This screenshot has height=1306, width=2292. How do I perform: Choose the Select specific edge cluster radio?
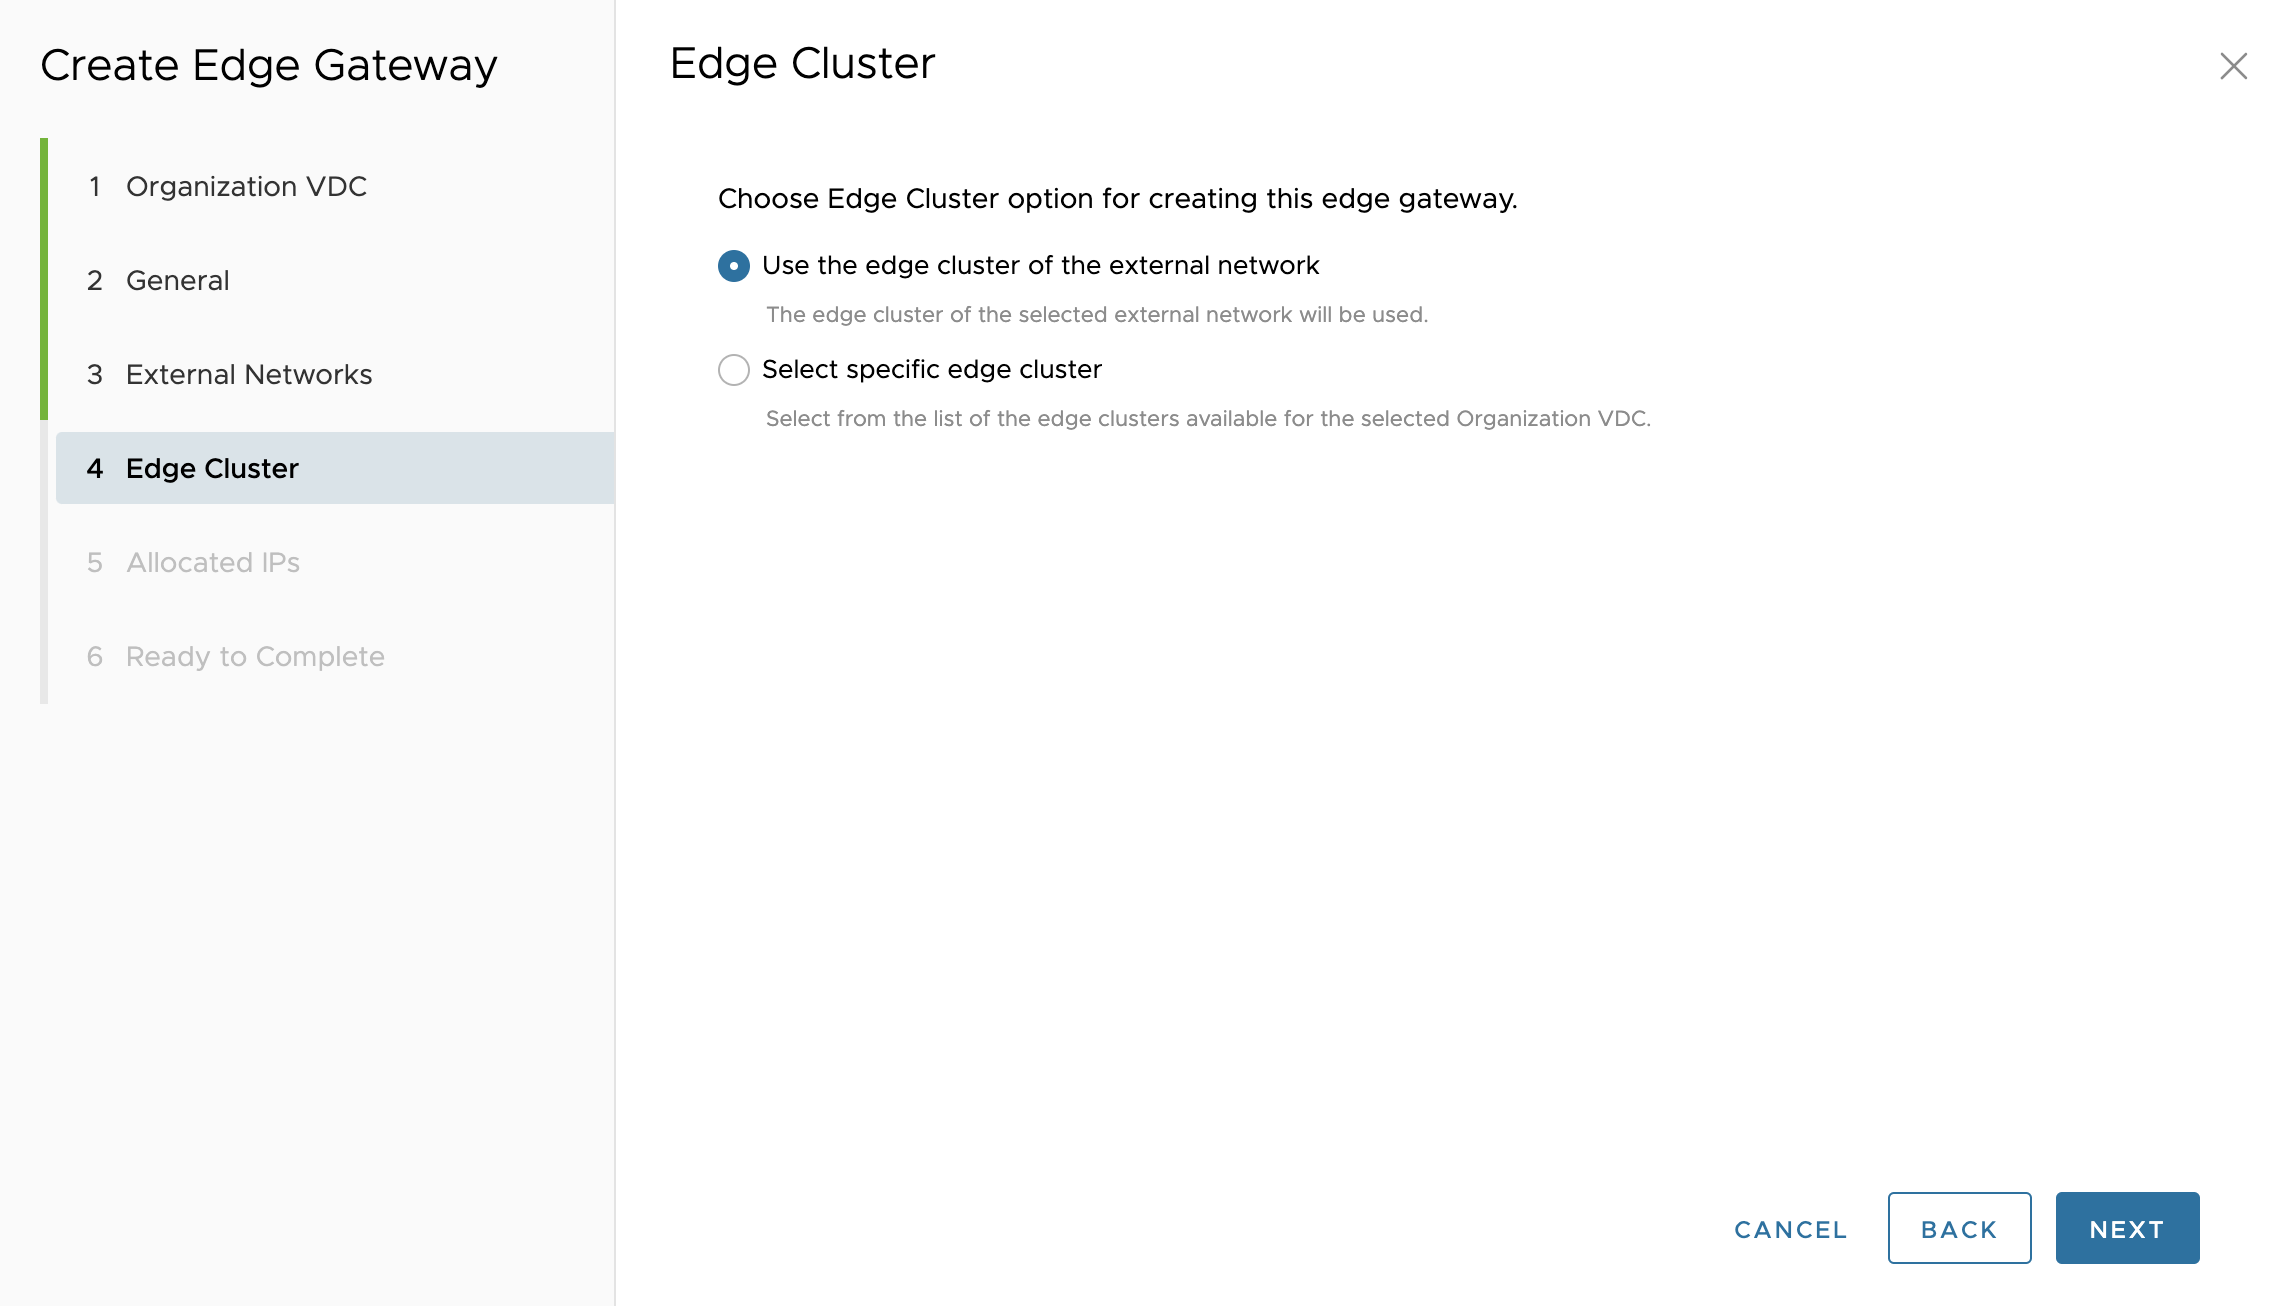point(734,370)
